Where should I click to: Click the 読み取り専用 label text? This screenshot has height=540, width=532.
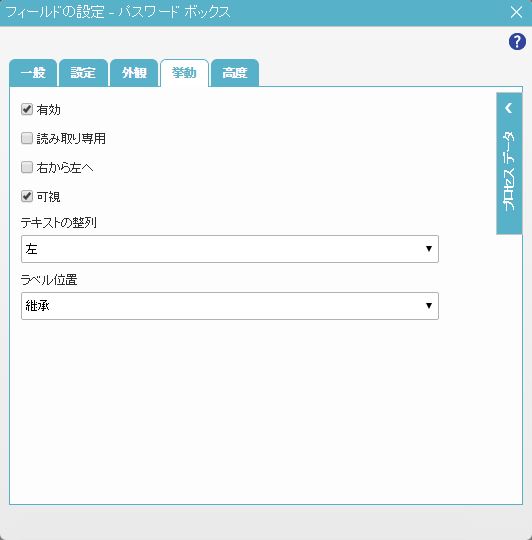coord(71,139)
